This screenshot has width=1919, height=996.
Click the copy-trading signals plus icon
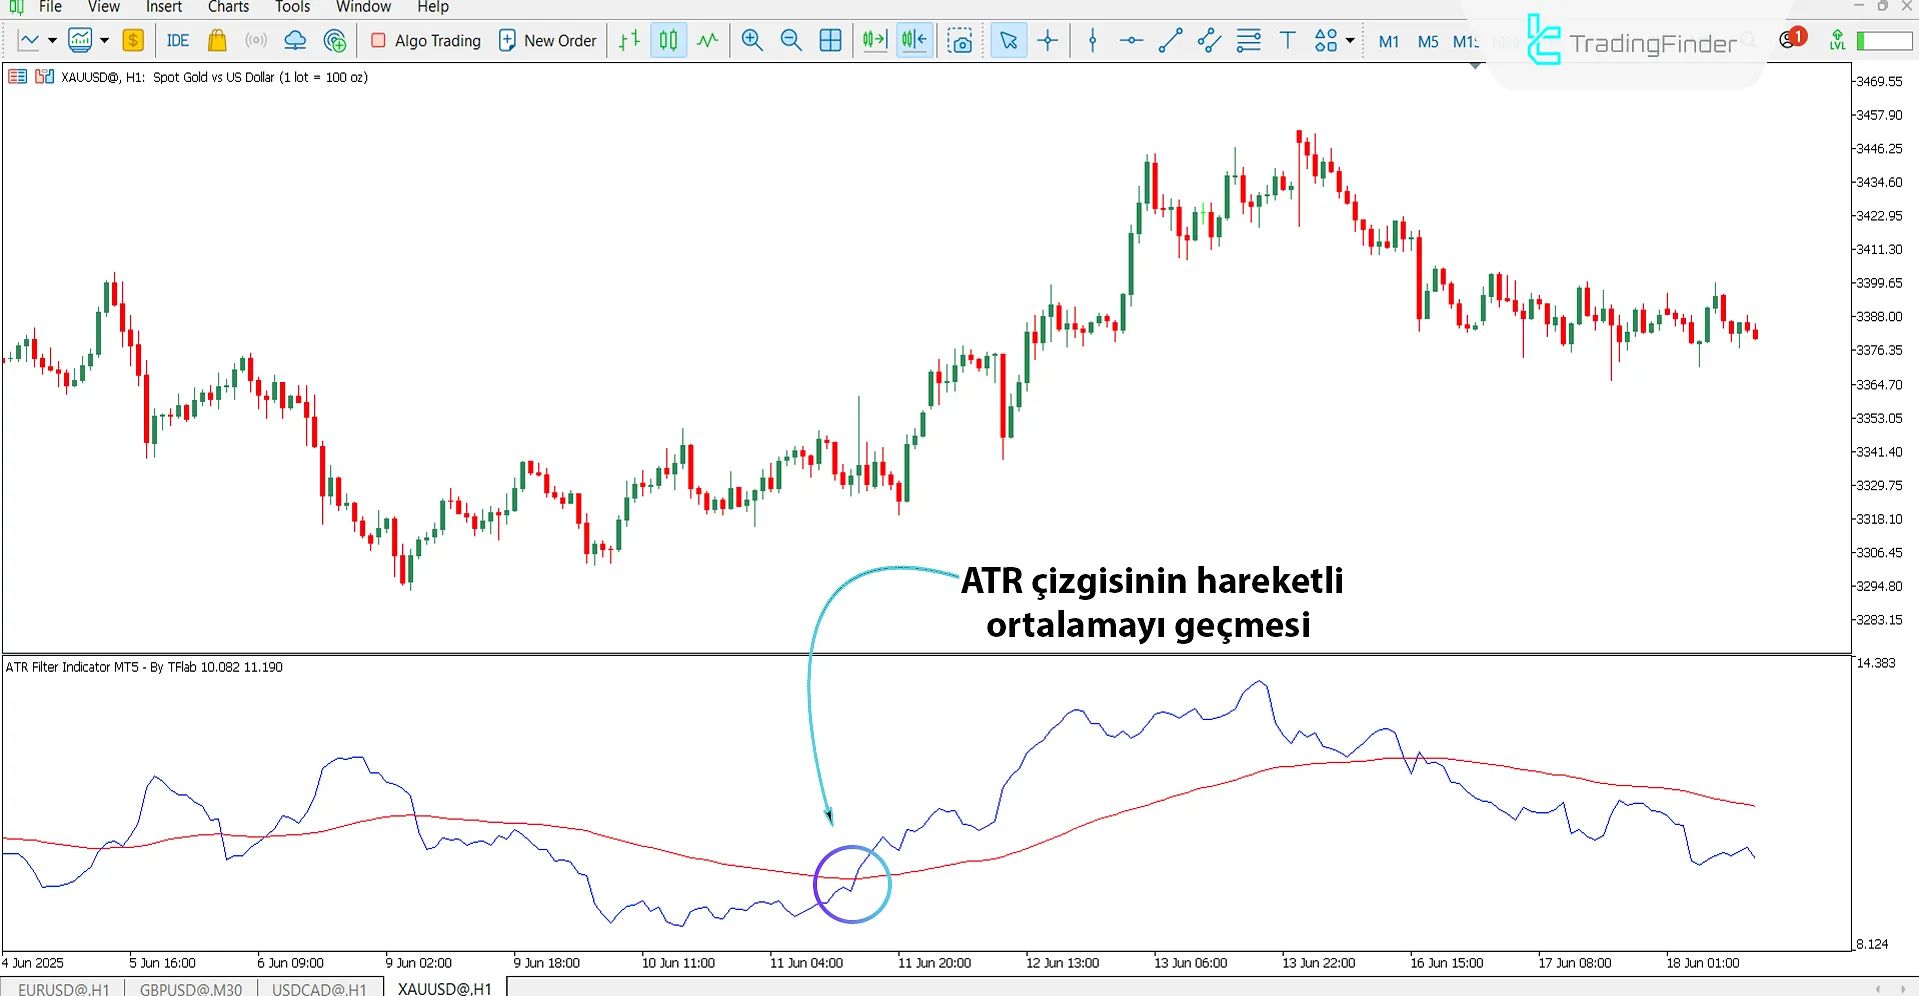(335, 41)
